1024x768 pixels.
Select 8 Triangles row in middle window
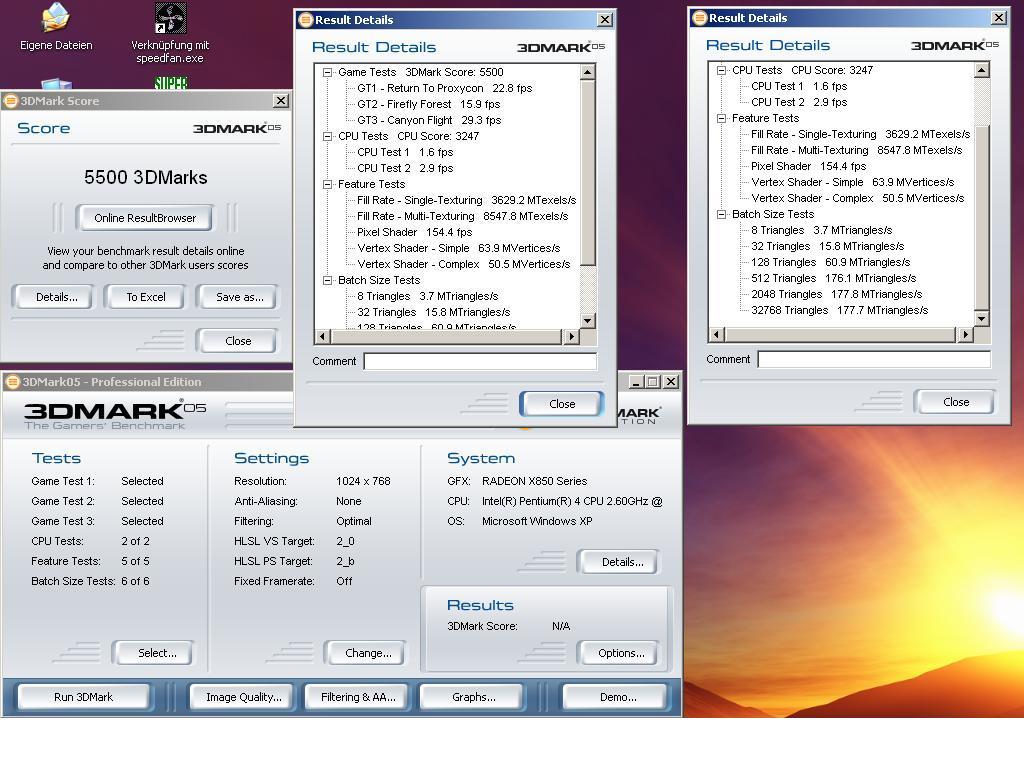point(427,296)
